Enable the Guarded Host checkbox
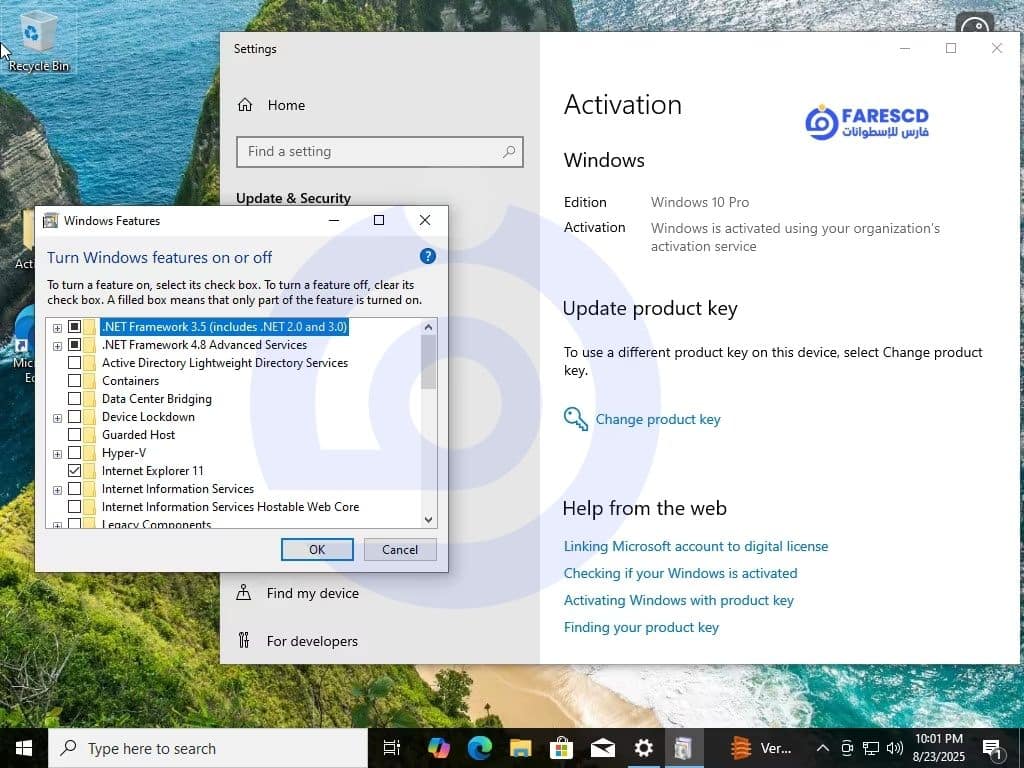 click(x=74, y=434)
